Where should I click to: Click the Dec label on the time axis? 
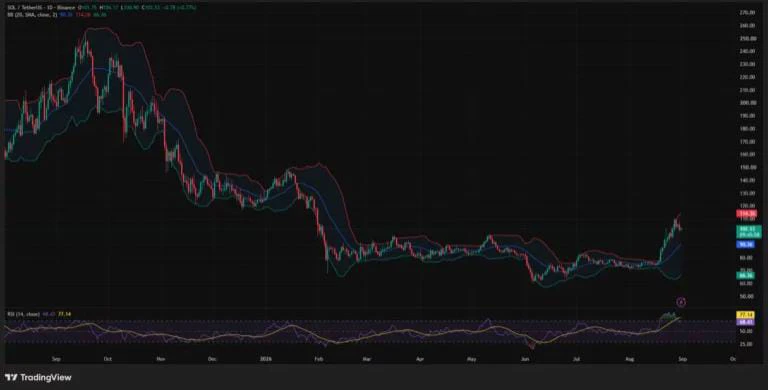[212, 359]
